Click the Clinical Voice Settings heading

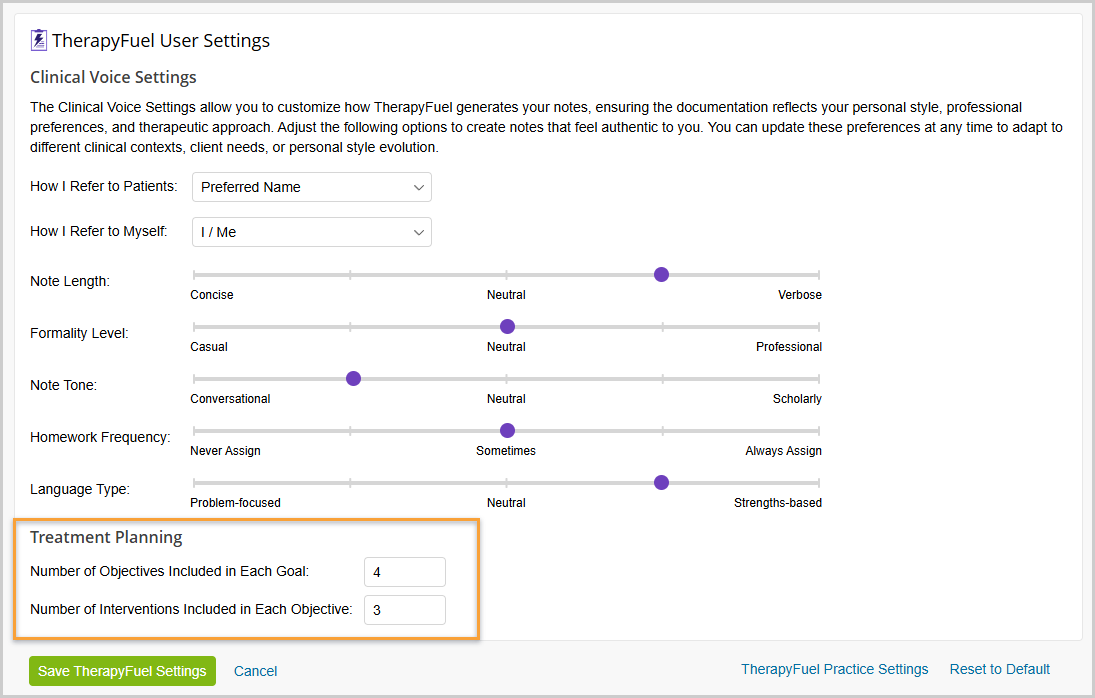click(x=113, y=77)
